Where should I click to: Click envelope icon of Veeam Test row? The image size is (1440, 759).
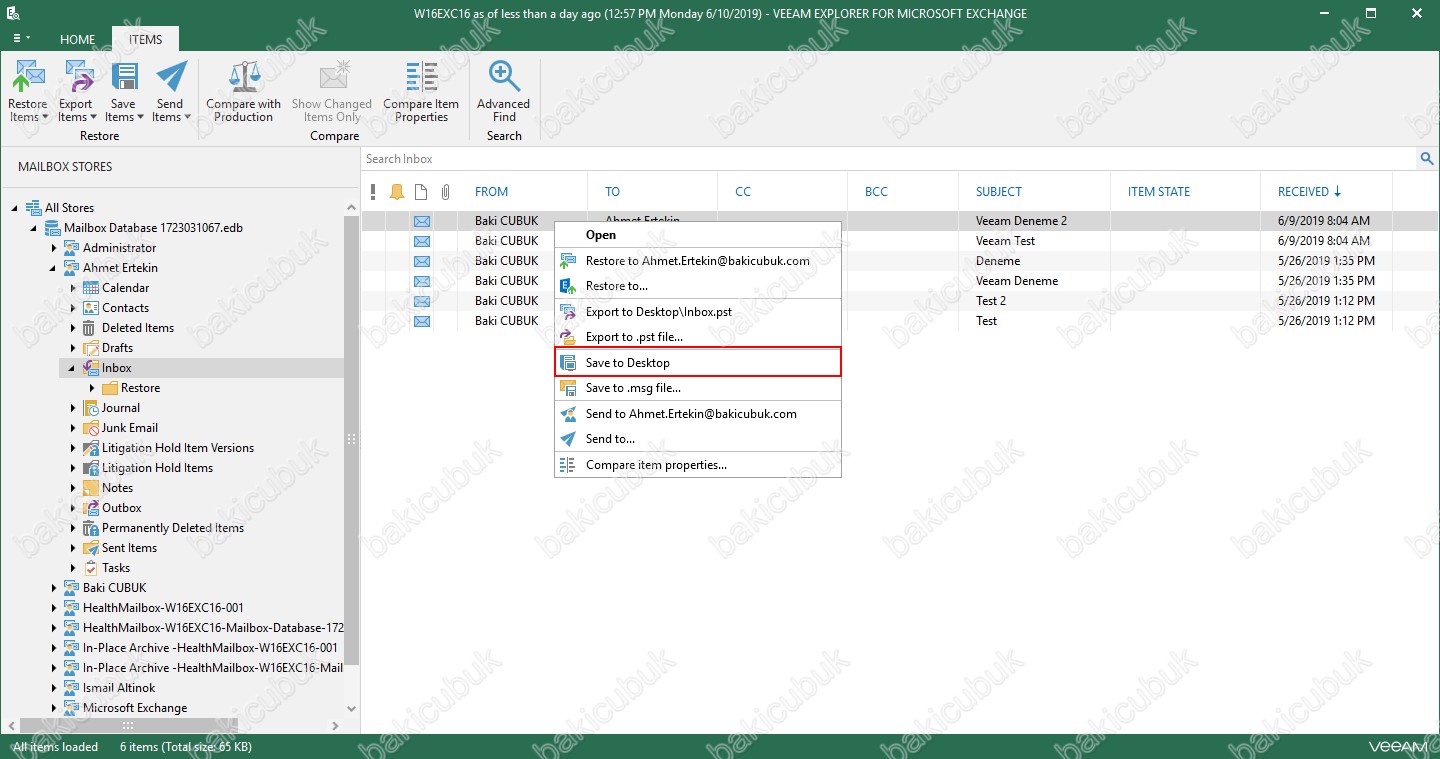coord(422,241)
